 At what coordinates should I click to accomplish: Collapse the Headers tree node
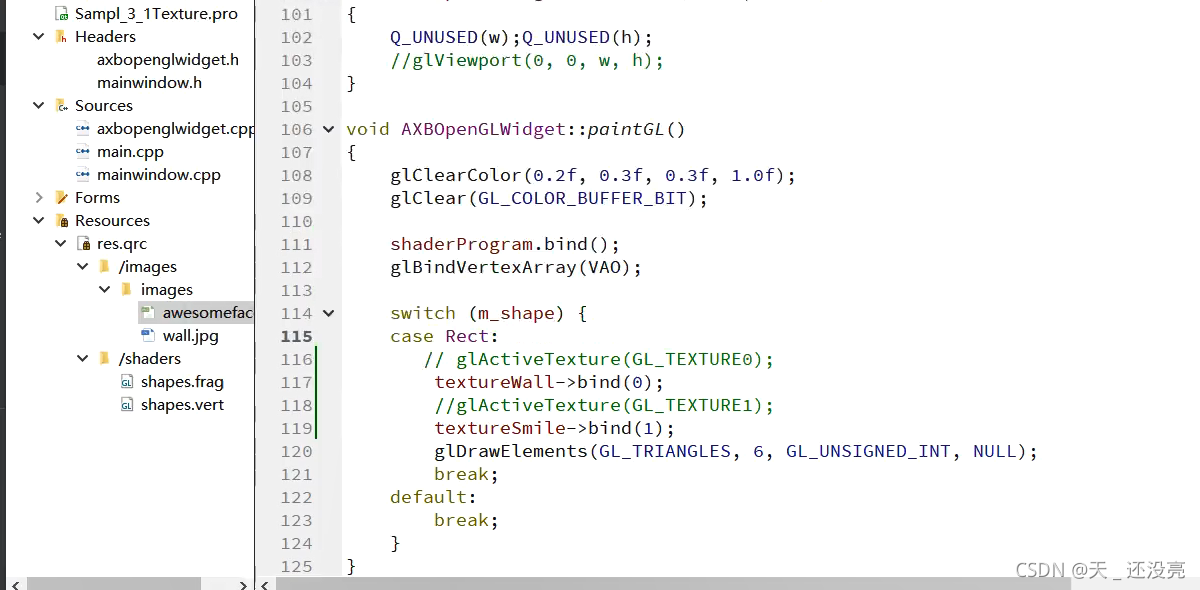click(x=39, y=37)
